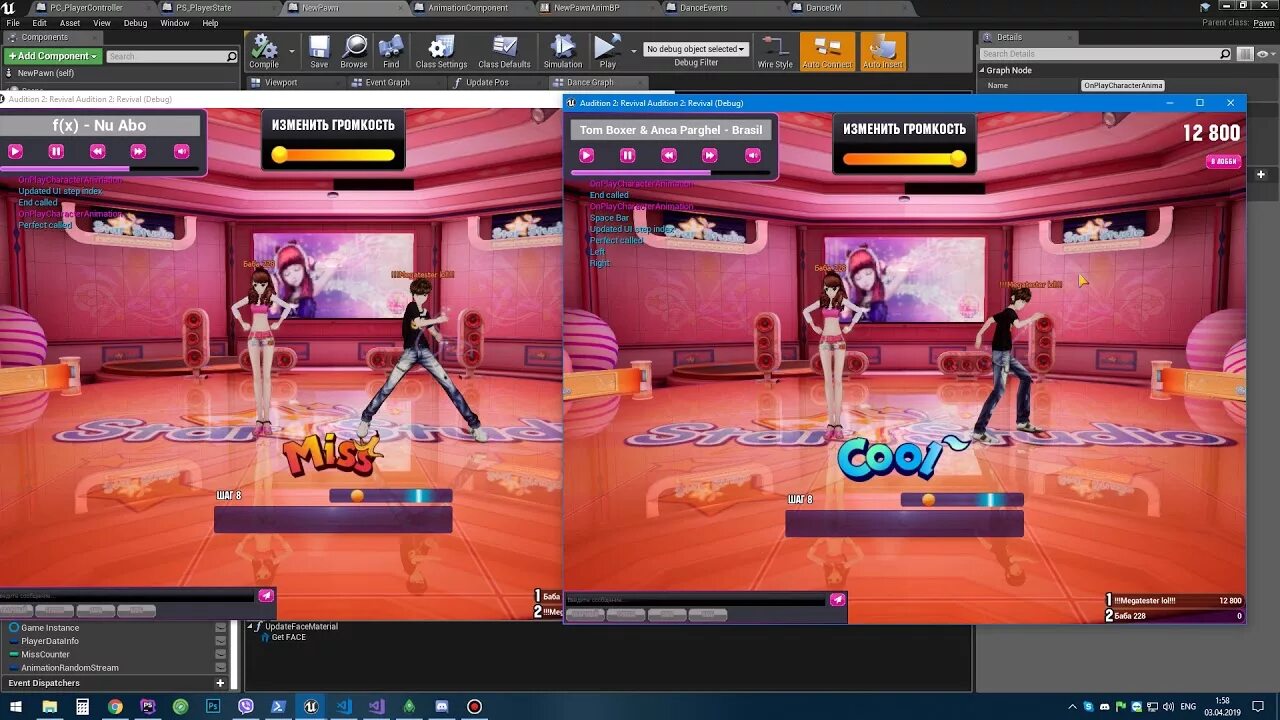Open Play options dropdown arrow
Image resolution: width=1280 pixels, height=720 pixels.
tap(633, 50)
